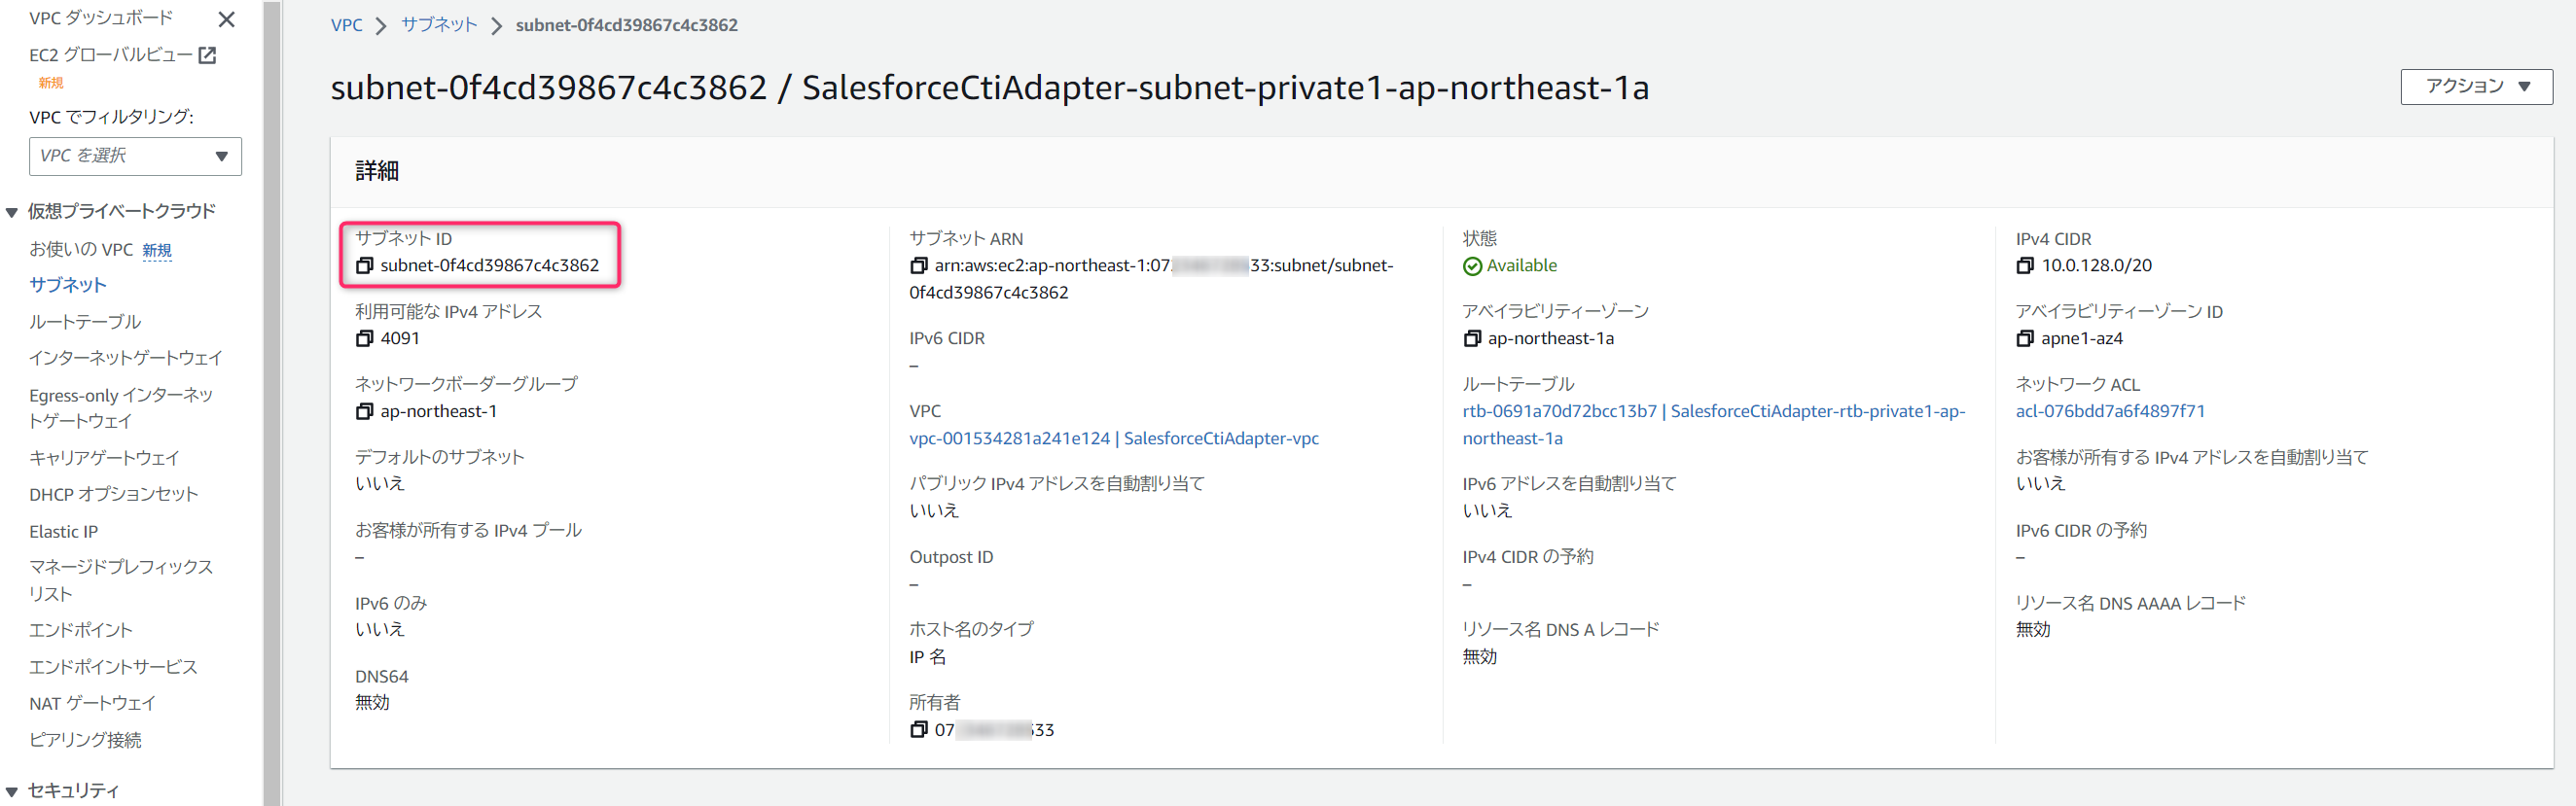The image size is (2576, 806).
Task: Open Elastic IP in sidebar
Action: pos(64,531)
